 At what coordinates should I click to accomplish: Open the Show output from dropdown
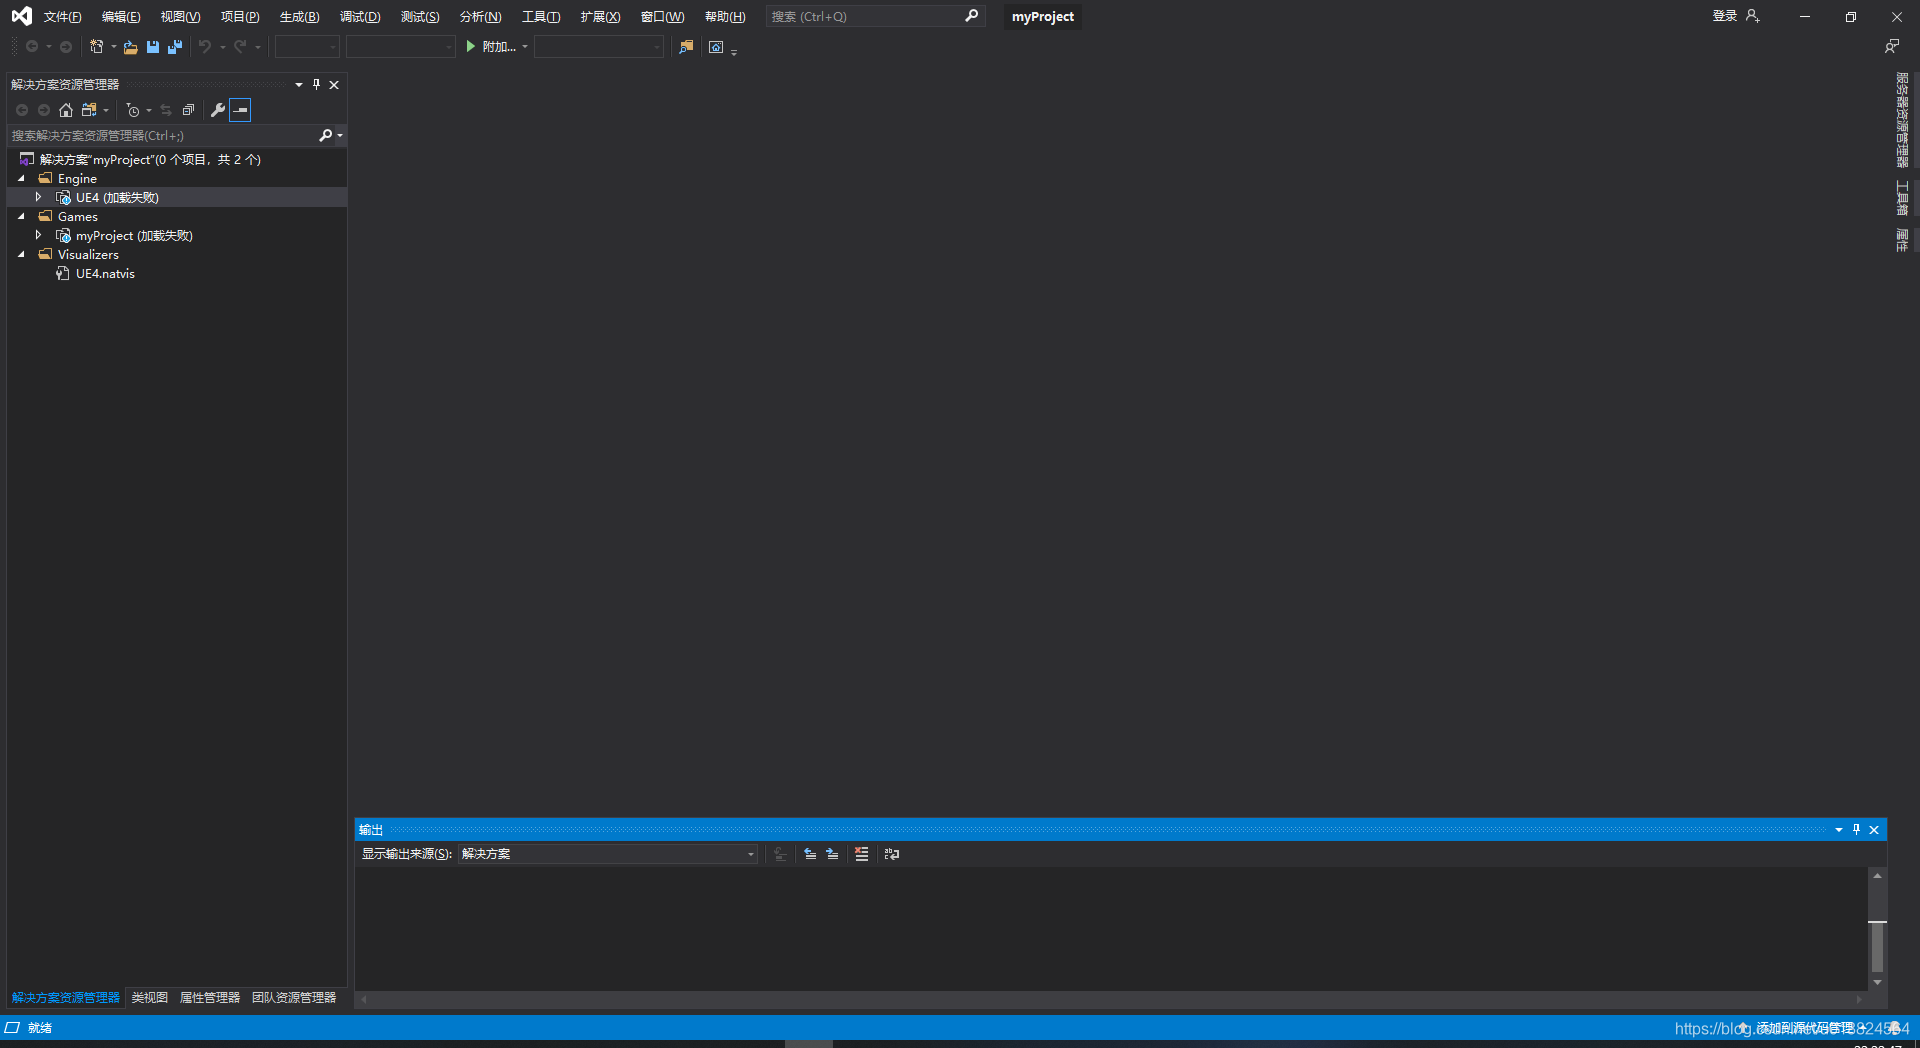[x=607, y=854]
